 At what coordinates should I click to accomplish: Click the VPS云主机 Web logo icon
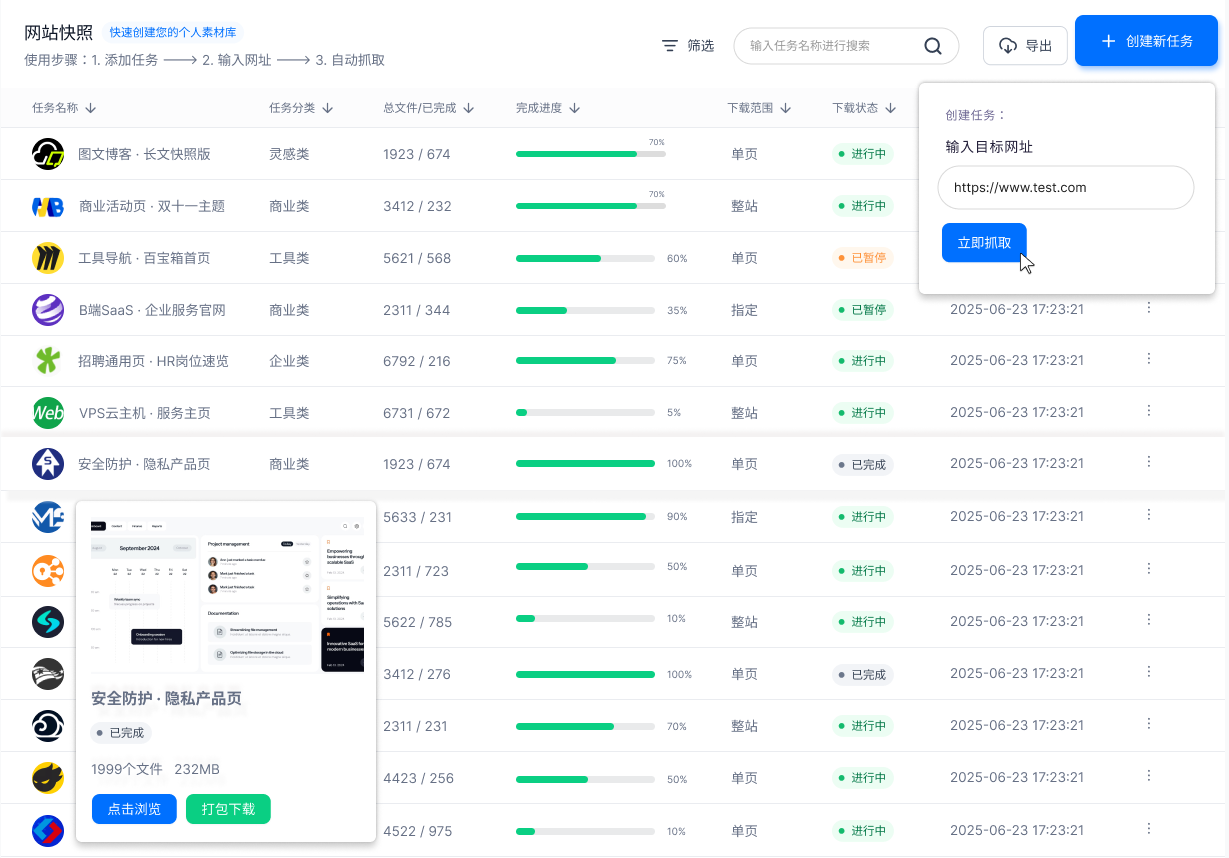48,413
